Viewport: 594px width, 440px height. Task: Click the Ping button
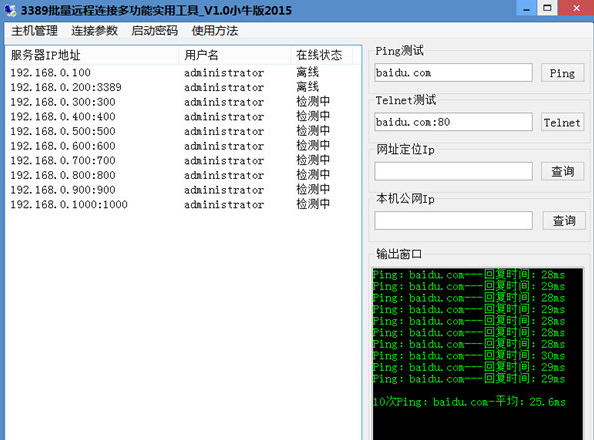[x=562, y=73]
